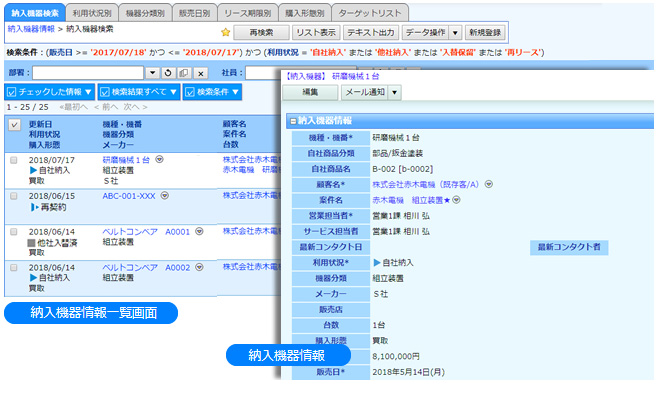Collapse the 納入機器情報 section

(293, 121)
